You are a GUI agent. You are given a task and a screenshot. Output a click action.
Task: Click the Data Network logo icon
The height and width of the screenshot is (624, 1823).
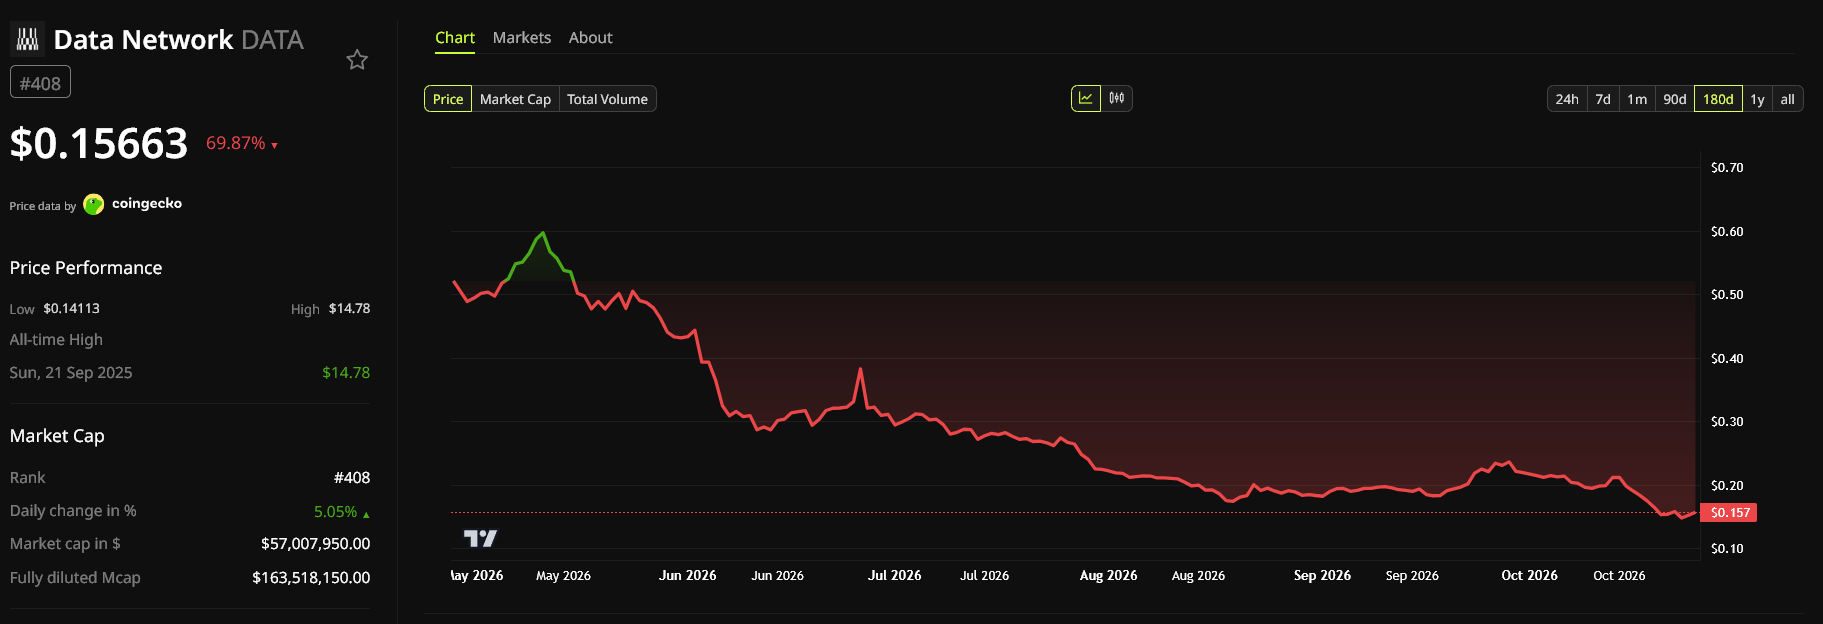(x=28, y=39)
